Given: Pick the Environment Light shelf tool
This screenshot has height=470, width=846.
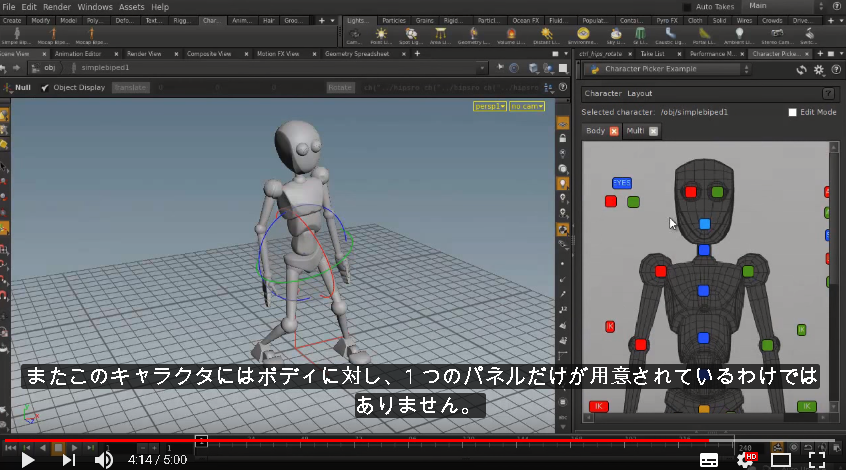Looking at the screenshot, I should [x=583, y=36].
